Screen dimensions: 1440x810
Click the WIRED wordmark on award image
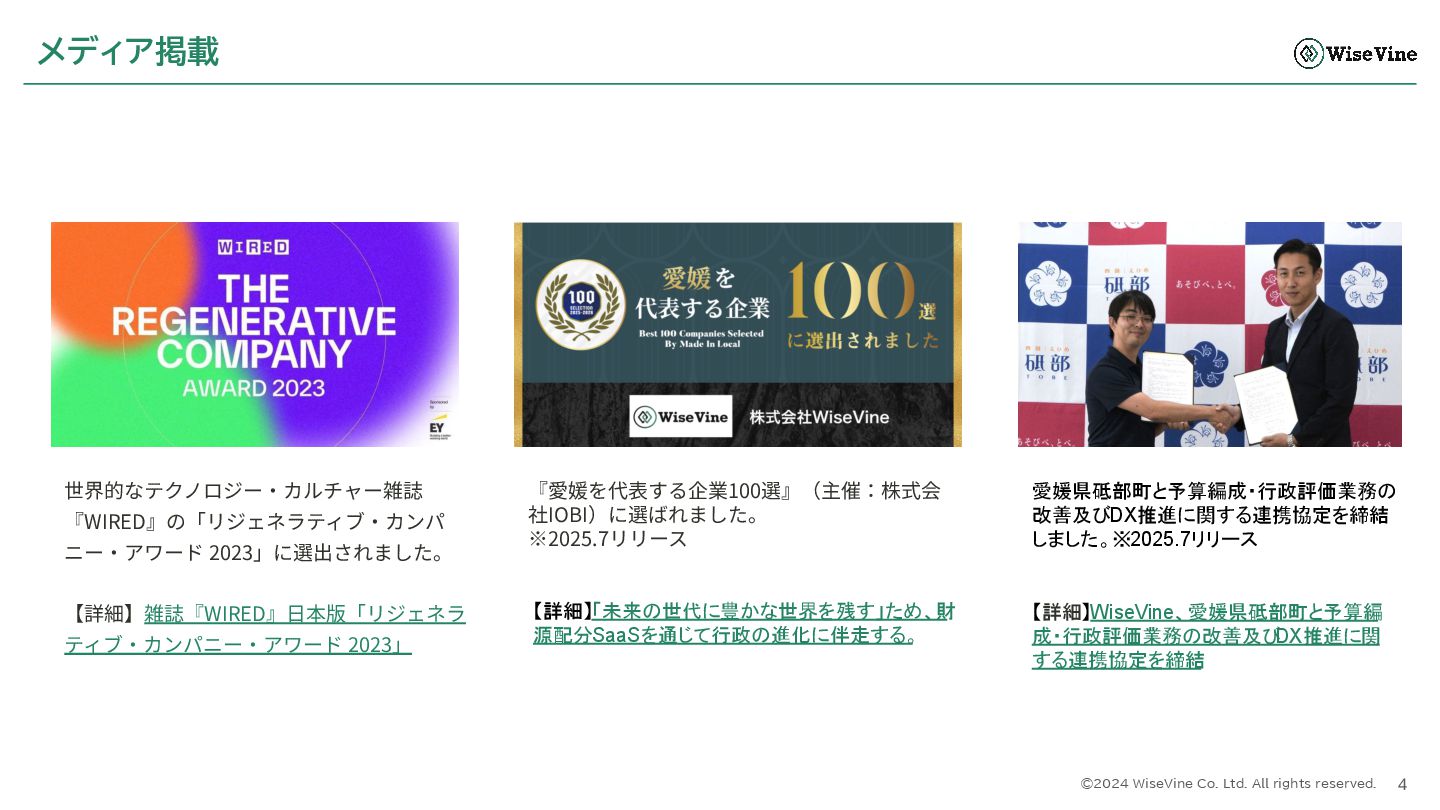pyautogui.click(x=254, y=246)
